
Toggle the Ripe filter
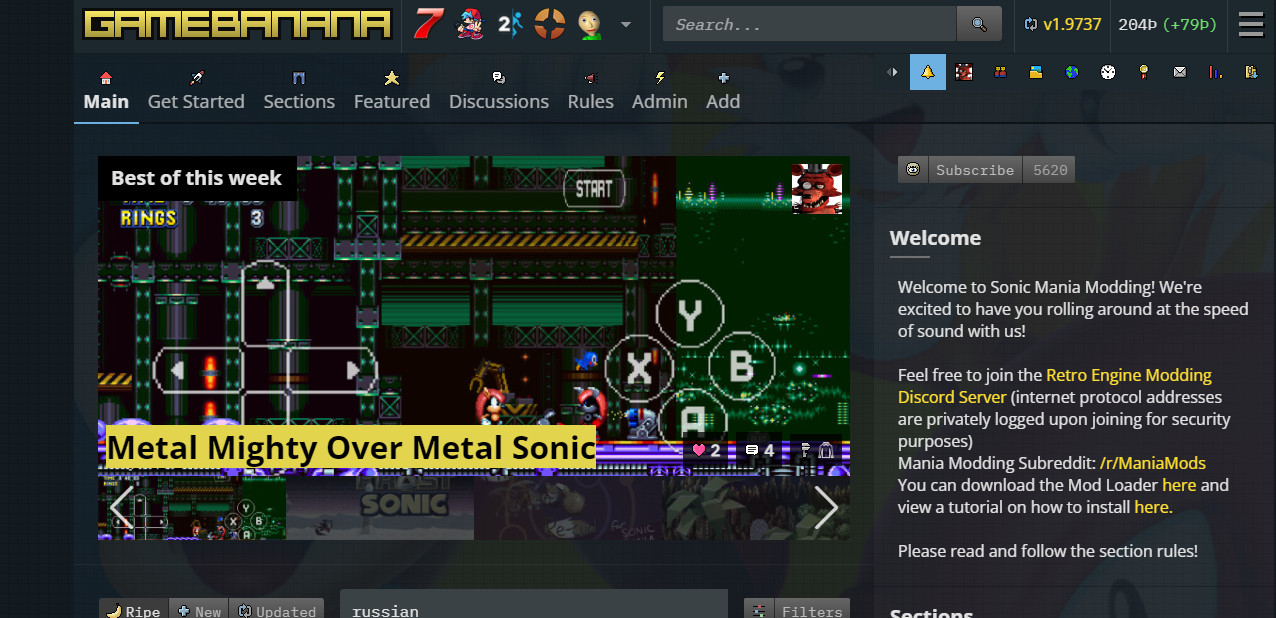pos(133,610)
